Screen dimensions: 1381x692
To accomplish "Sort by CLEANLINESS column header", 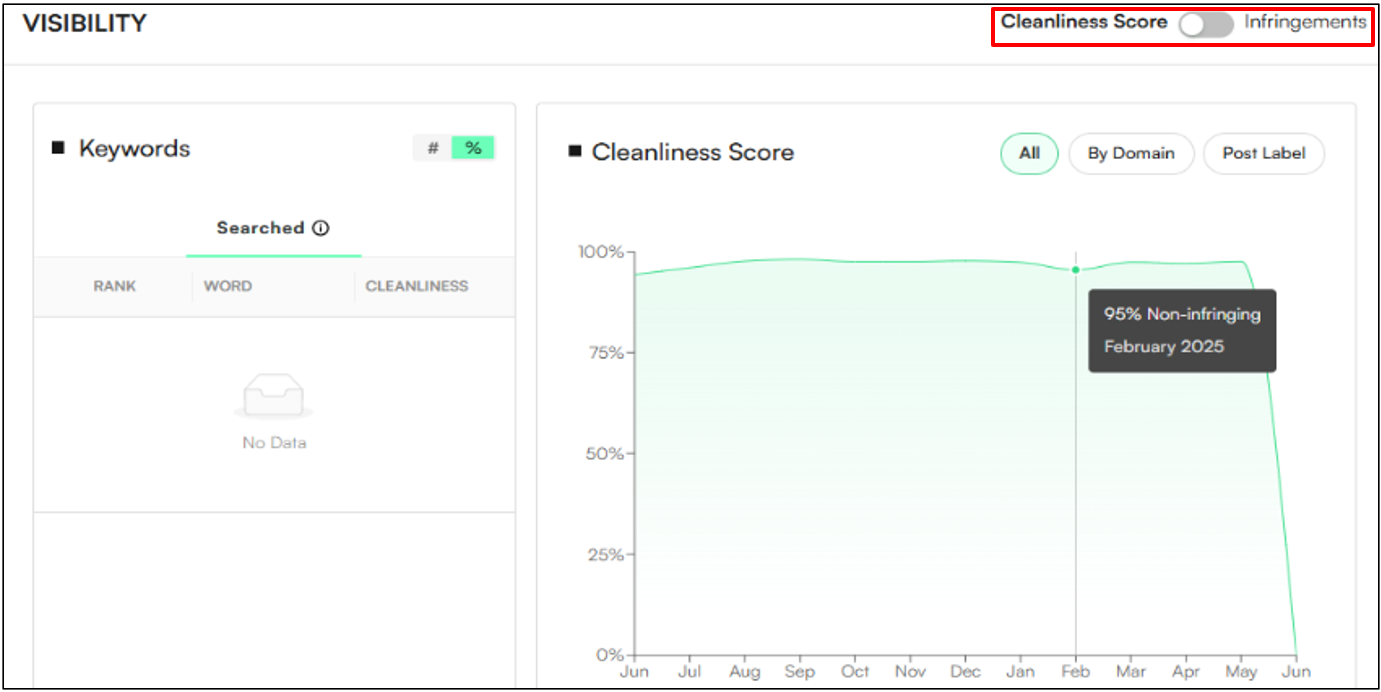I will pos(417,286).
